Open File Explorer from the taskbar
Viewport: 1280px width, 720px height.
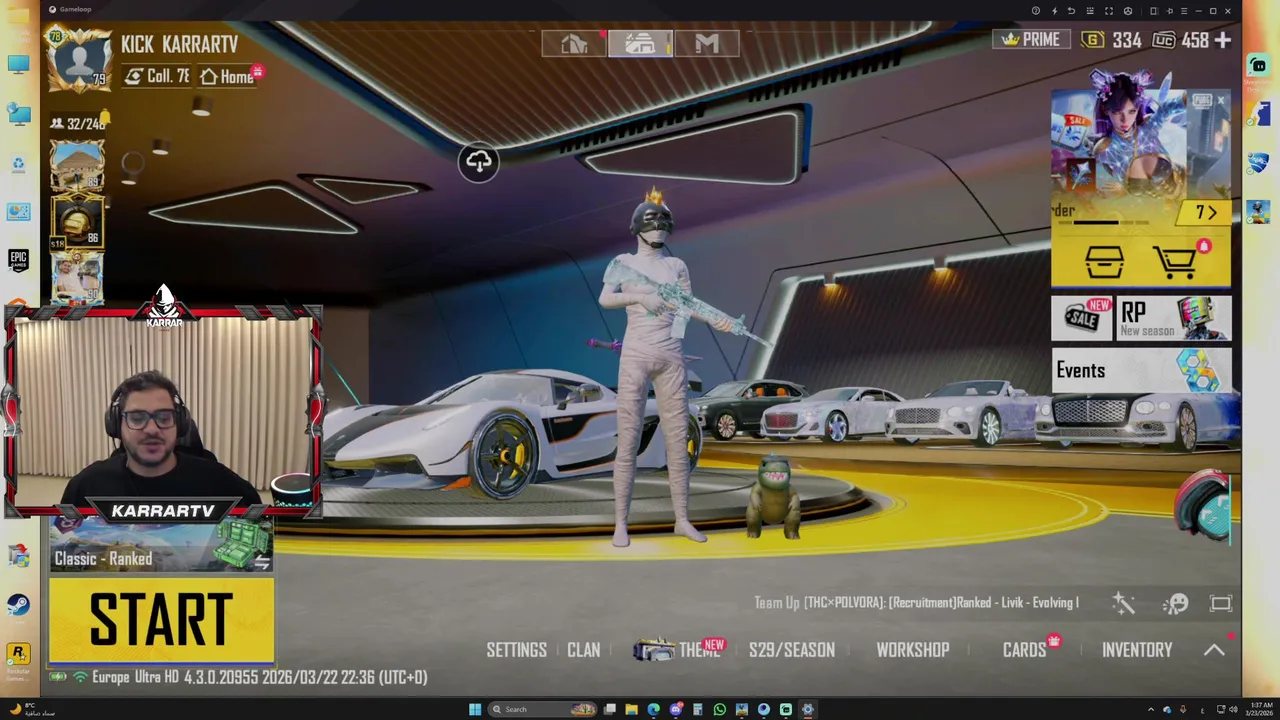[631, 709]
